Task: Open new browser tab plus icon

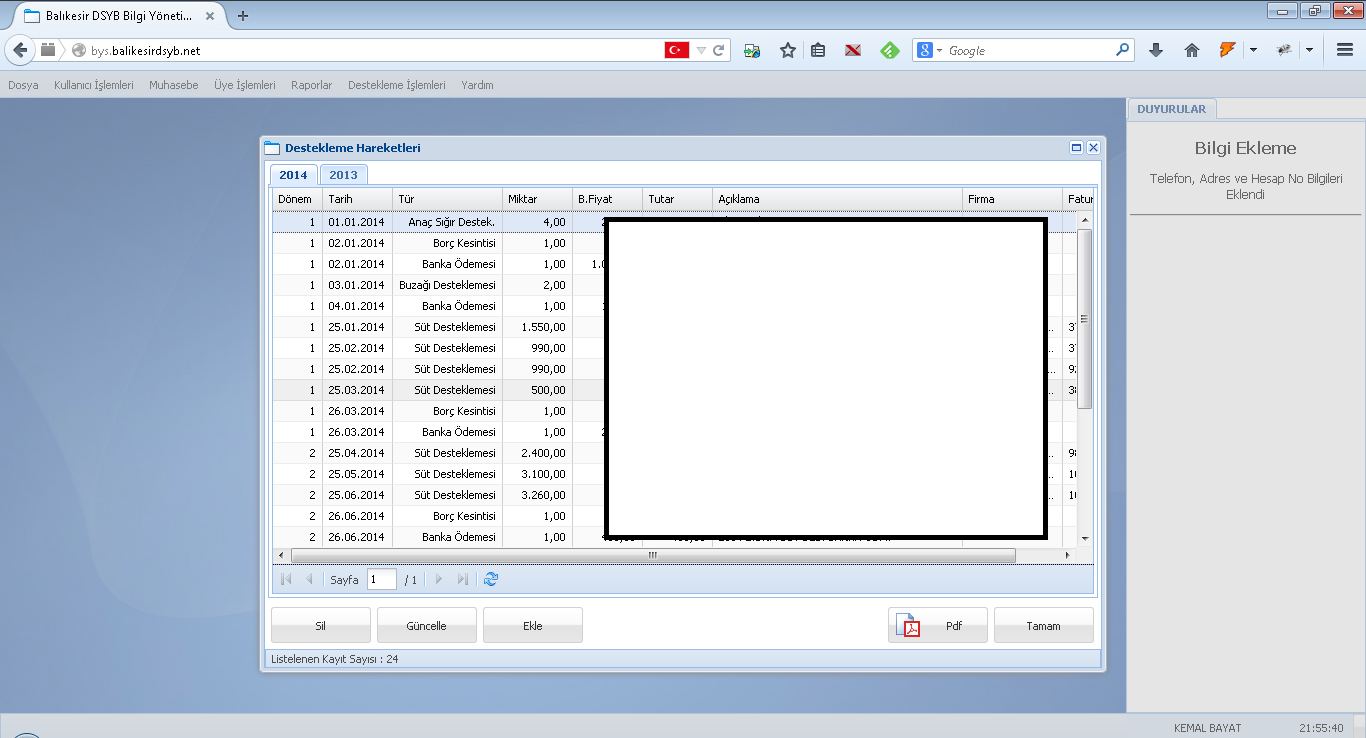Action: pyautogui.click(x=243, y=15)
